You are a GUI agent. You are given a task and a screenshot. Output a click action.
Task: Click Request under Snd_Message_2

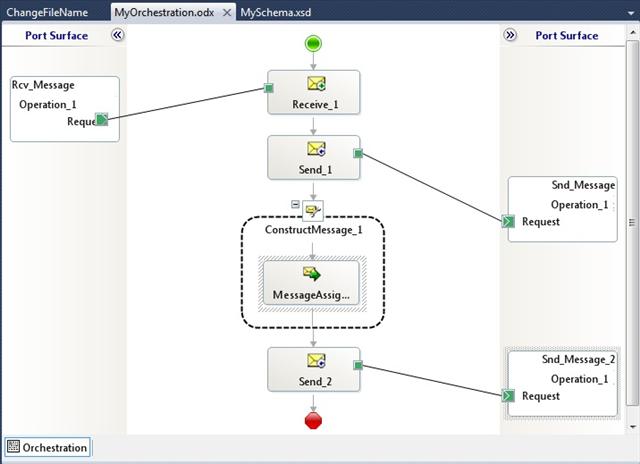point(541,396)
